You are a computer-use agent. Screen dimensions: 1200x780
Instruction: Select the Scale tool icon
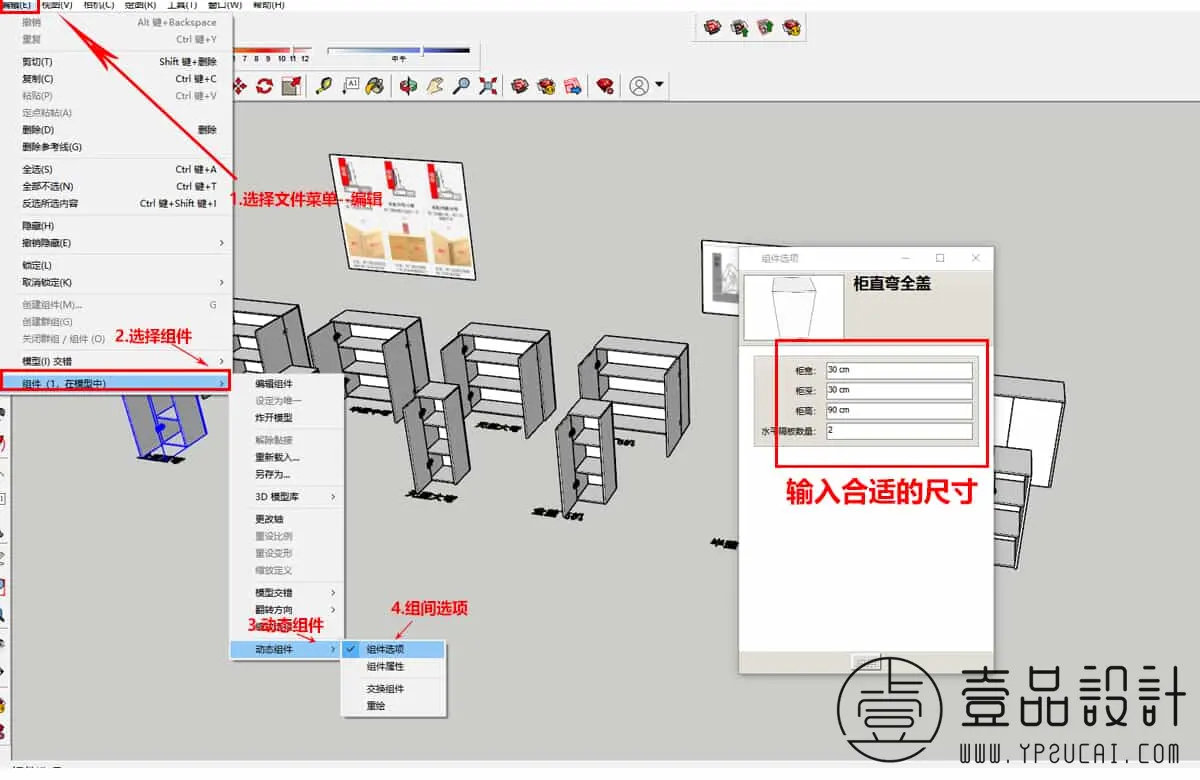[x=290, y=86]
